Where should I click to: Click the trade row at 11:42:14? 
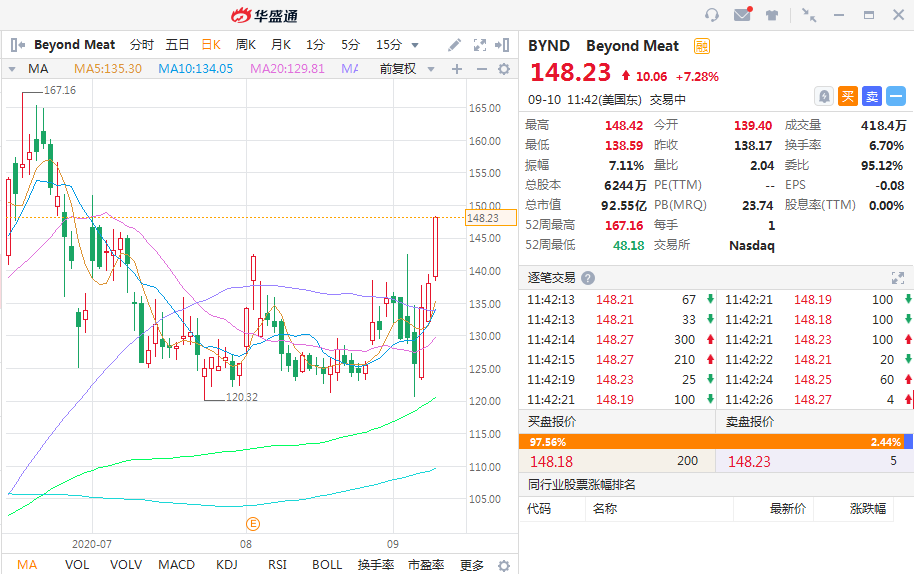coord(617,340)
